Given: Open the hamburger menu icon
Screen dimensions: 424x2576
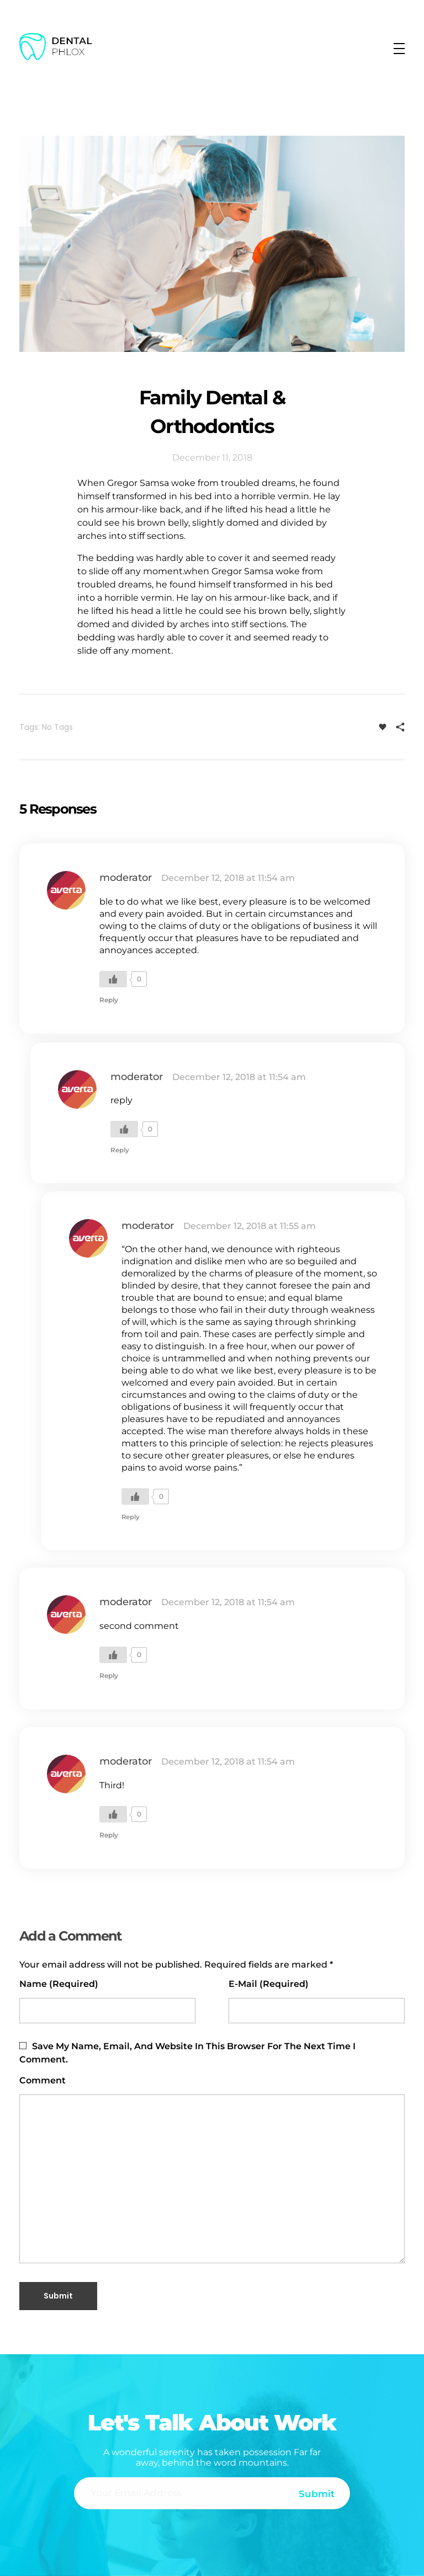Looking at the screenshot, I should click(399, 48).
